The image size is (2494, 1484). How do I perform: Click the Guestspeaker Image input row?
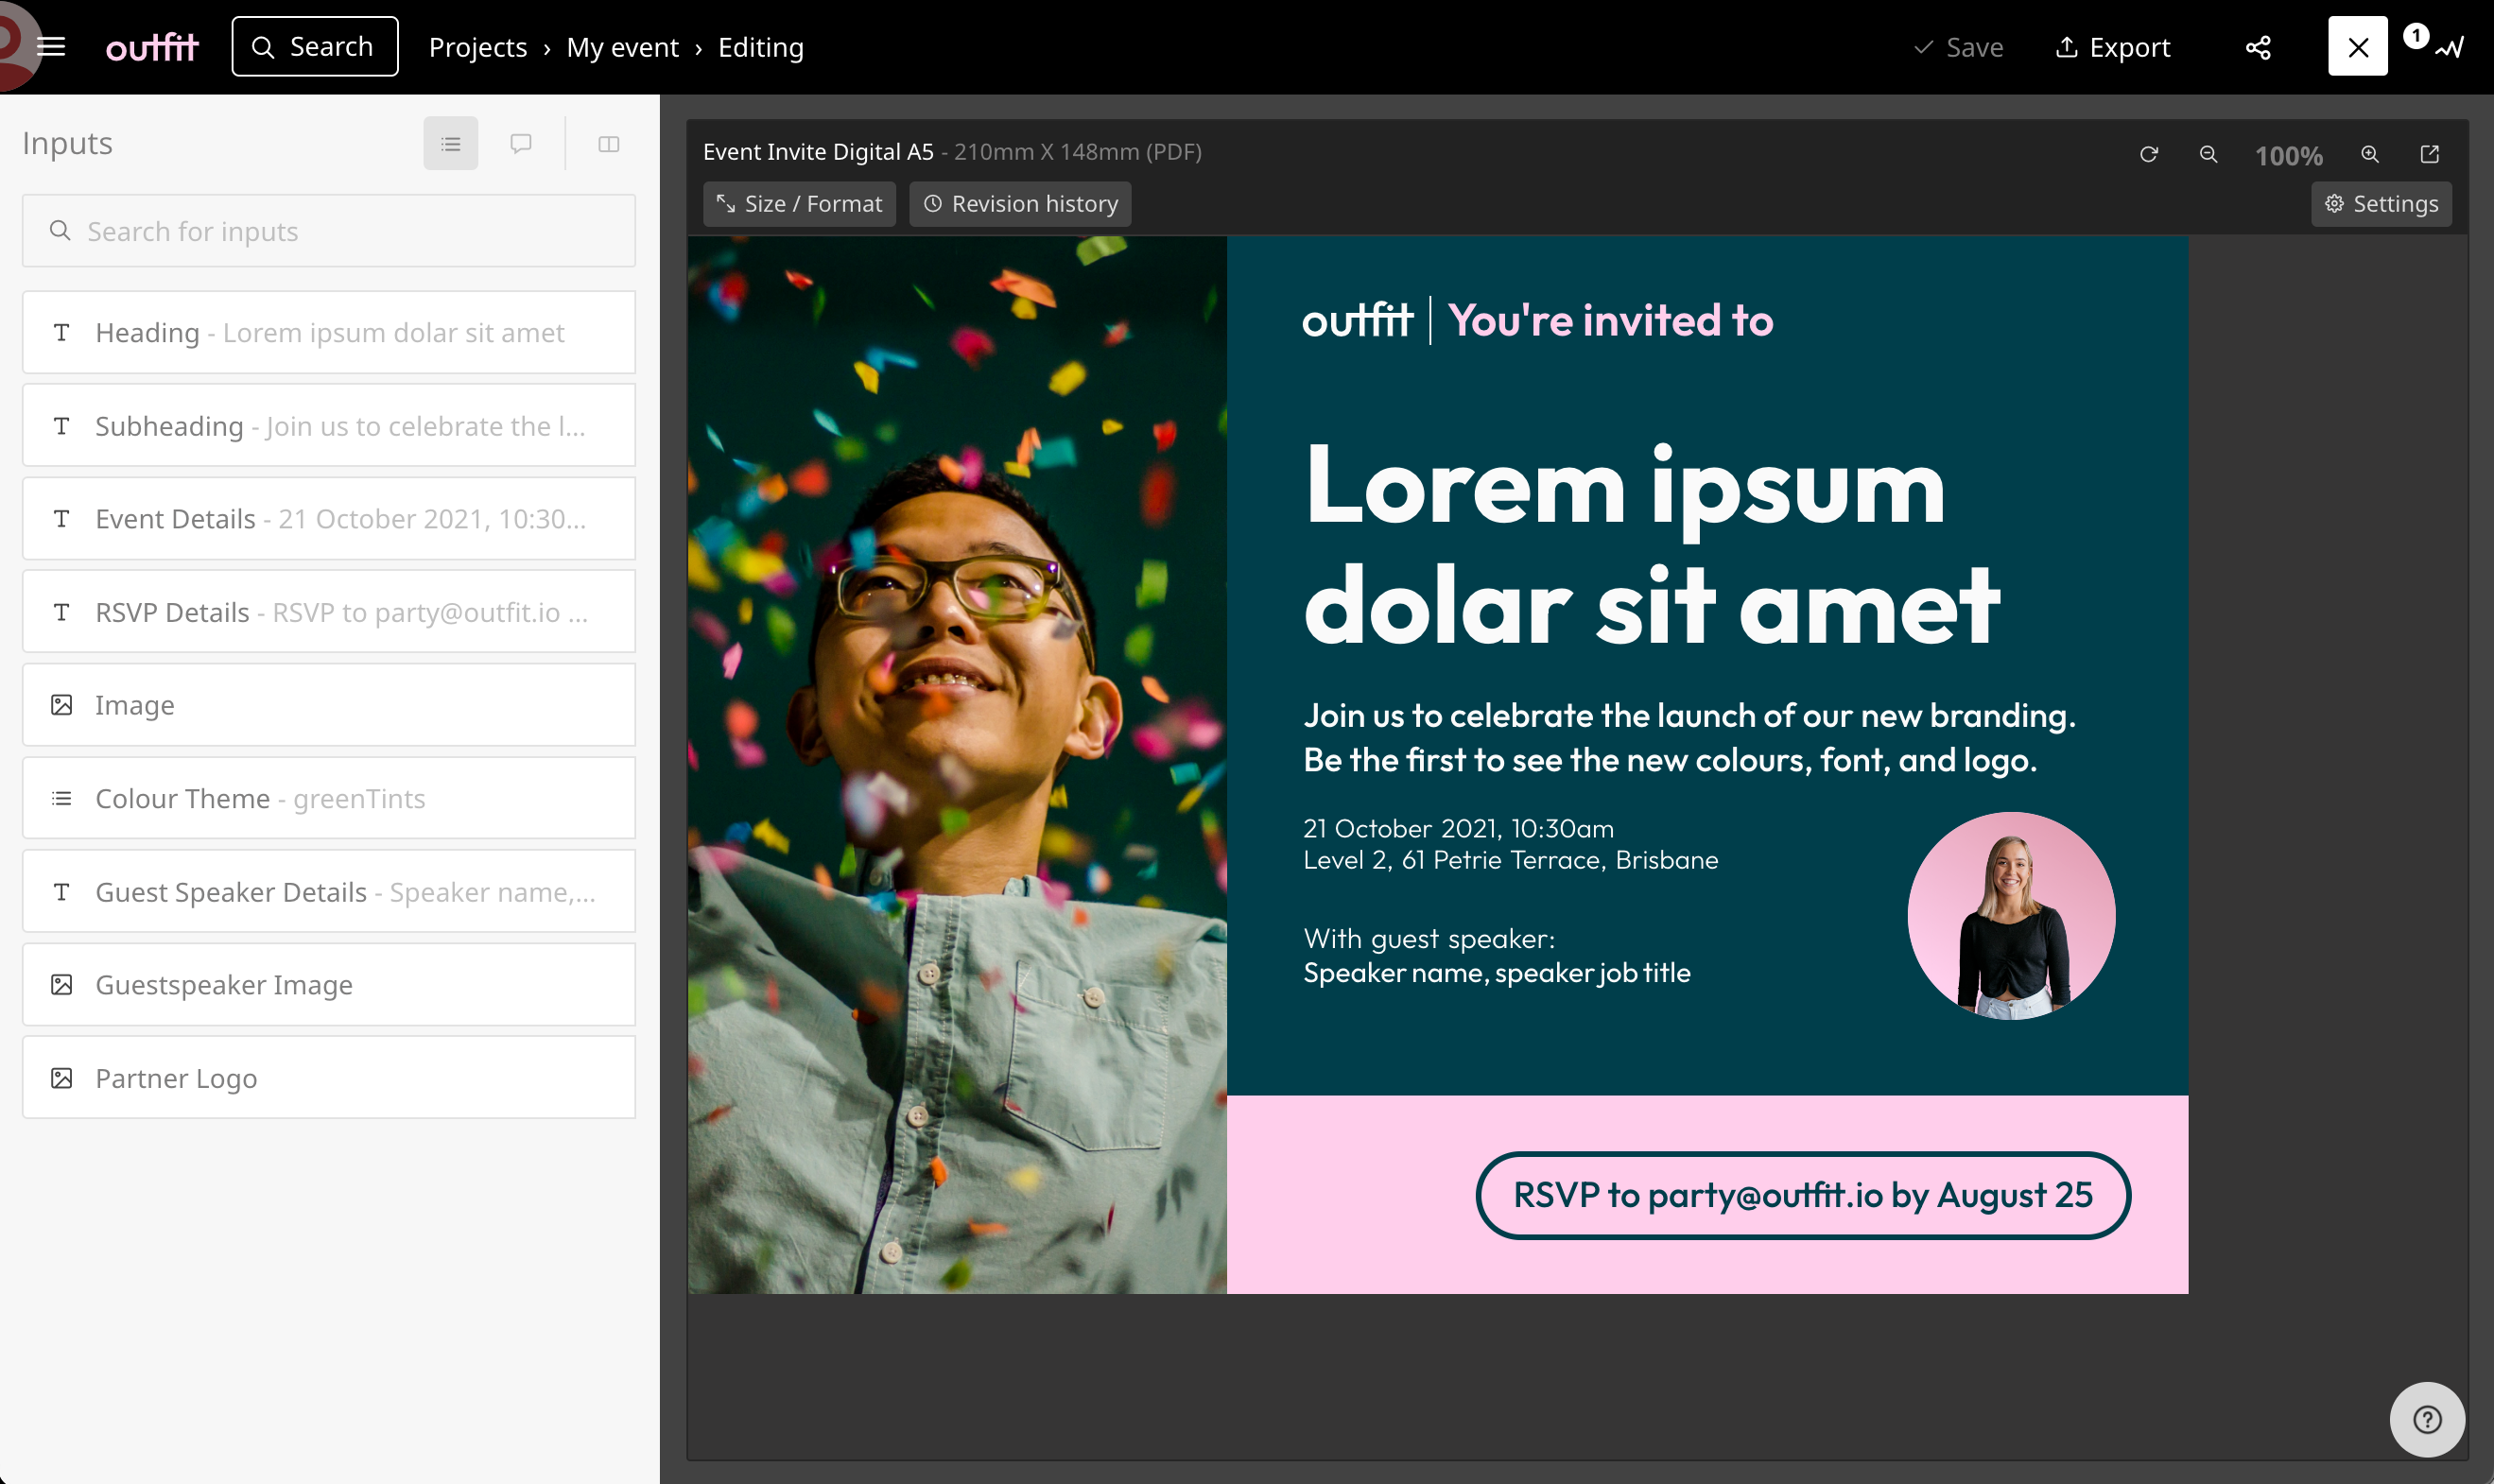327,984
